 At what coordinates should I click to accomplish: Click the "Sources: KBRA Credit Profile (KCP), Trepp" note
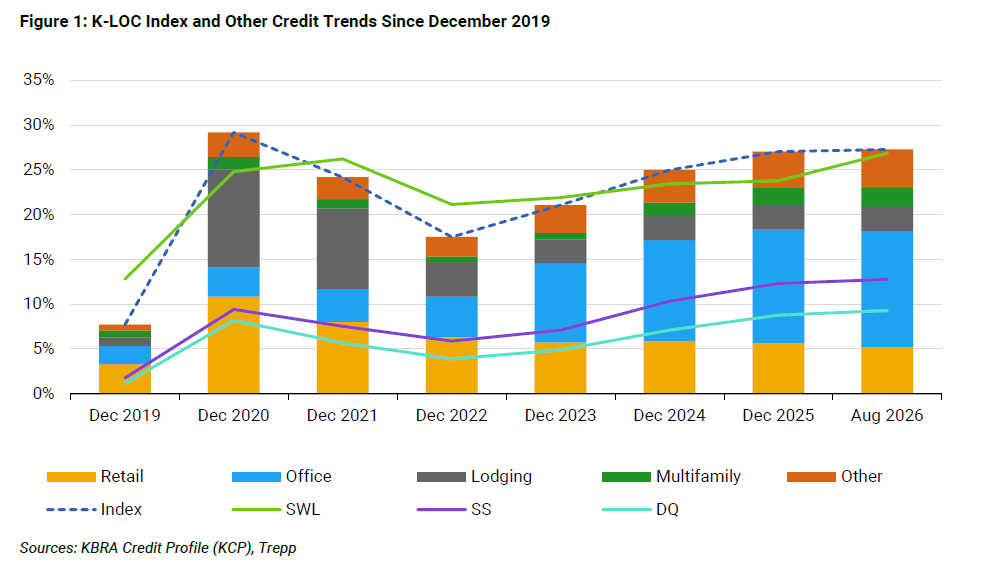tap(158, 548)
